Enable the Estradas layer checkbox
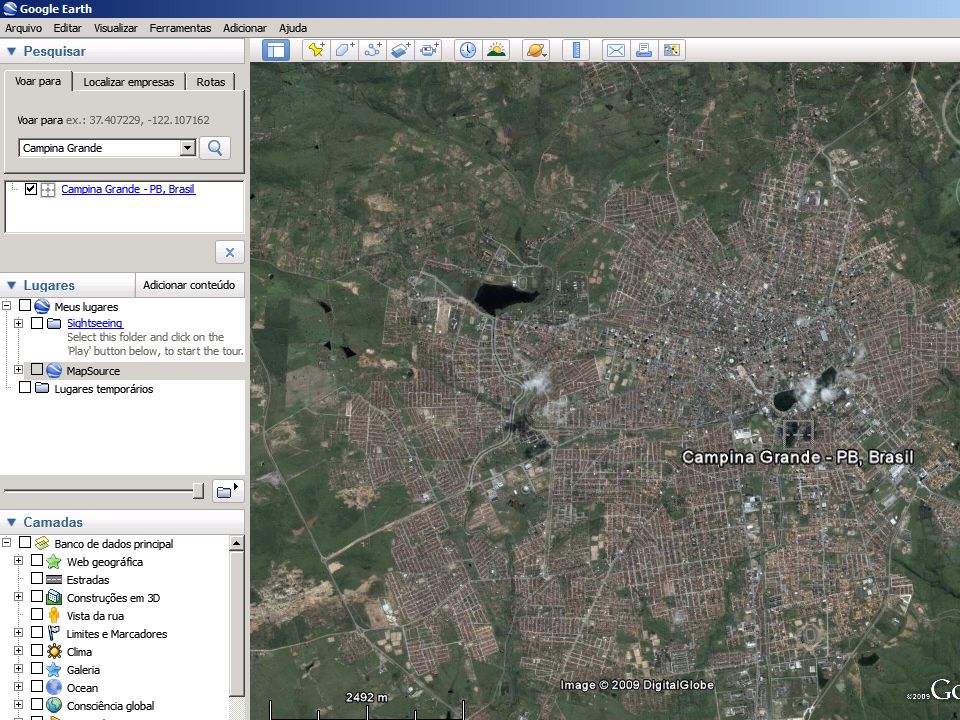Viewport: 960px width, 720px height. point(37,578)
